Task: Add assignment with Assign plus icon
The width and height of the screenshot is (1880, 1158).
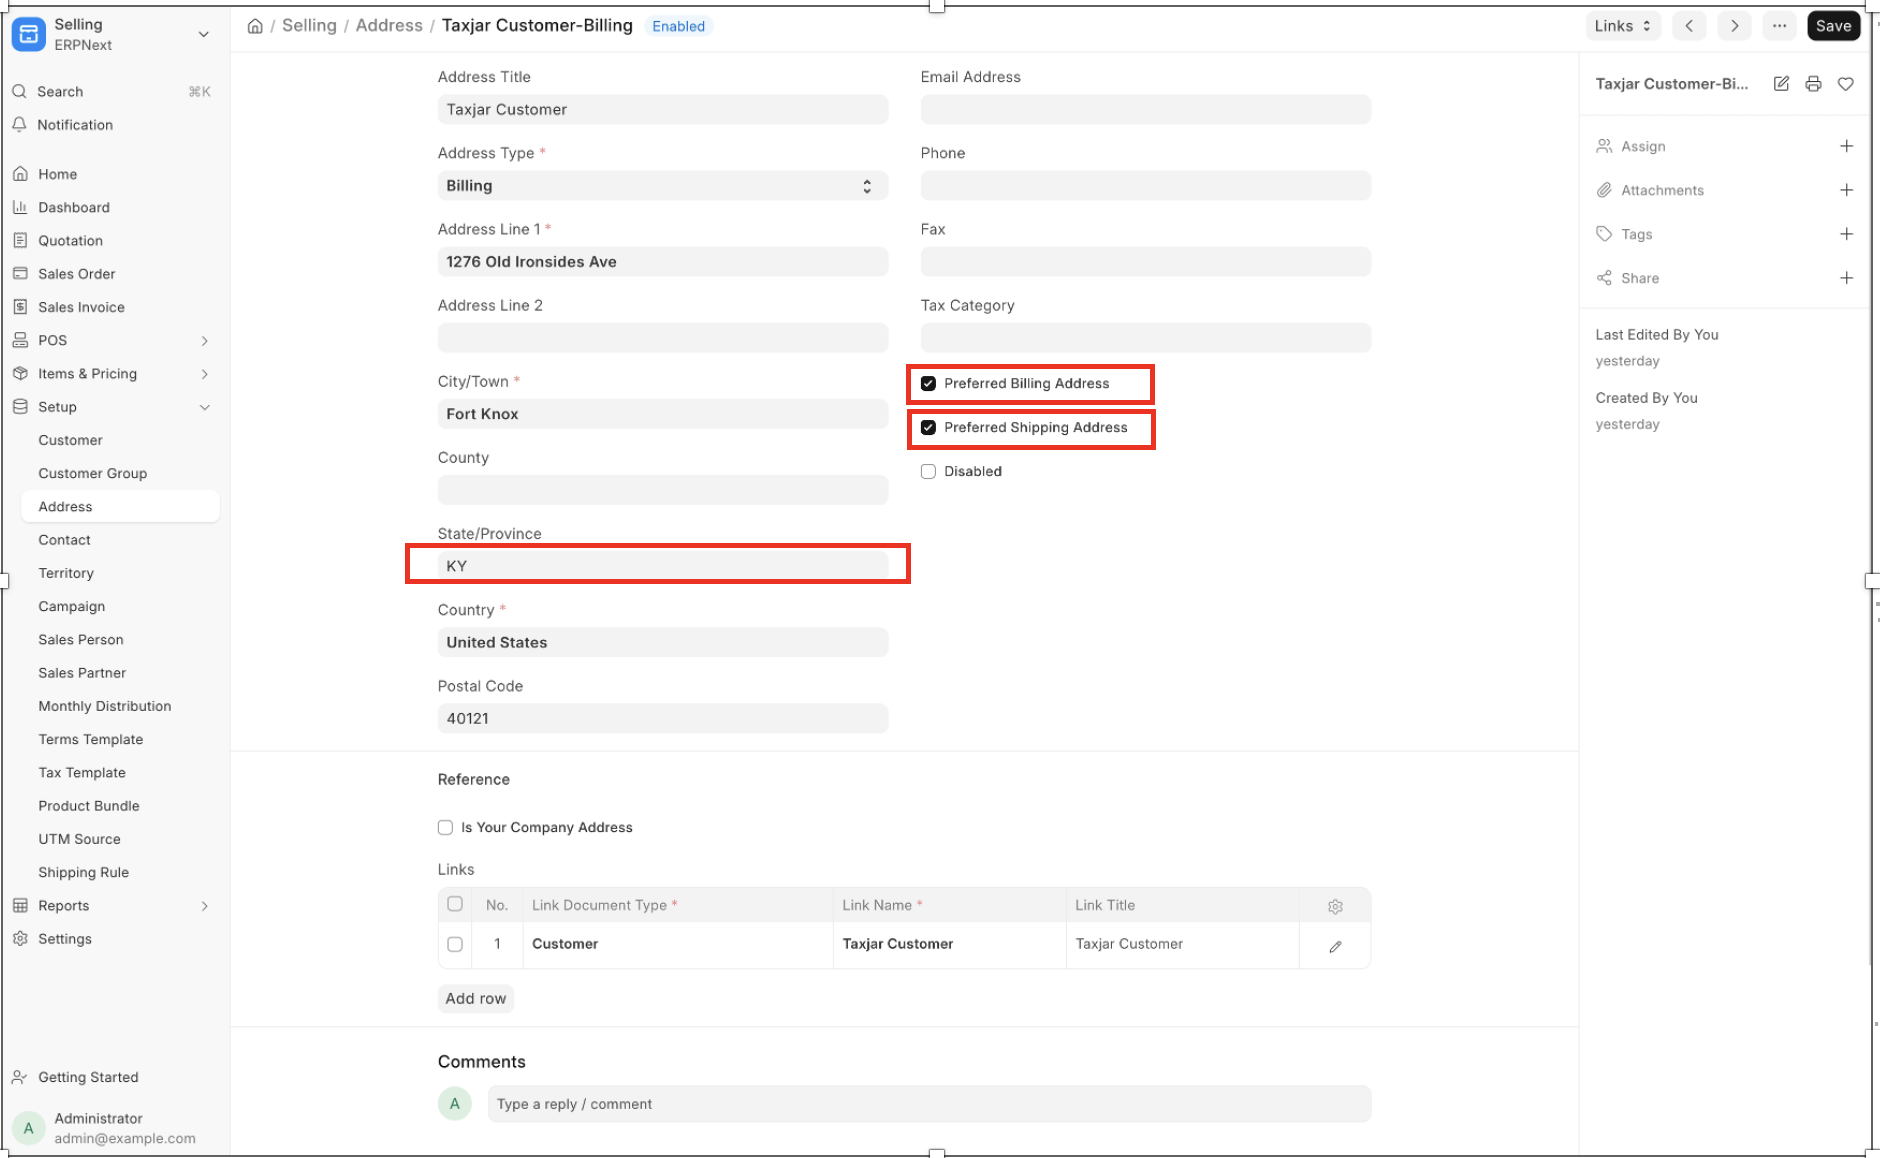Action: click(x=1846, y=146)
